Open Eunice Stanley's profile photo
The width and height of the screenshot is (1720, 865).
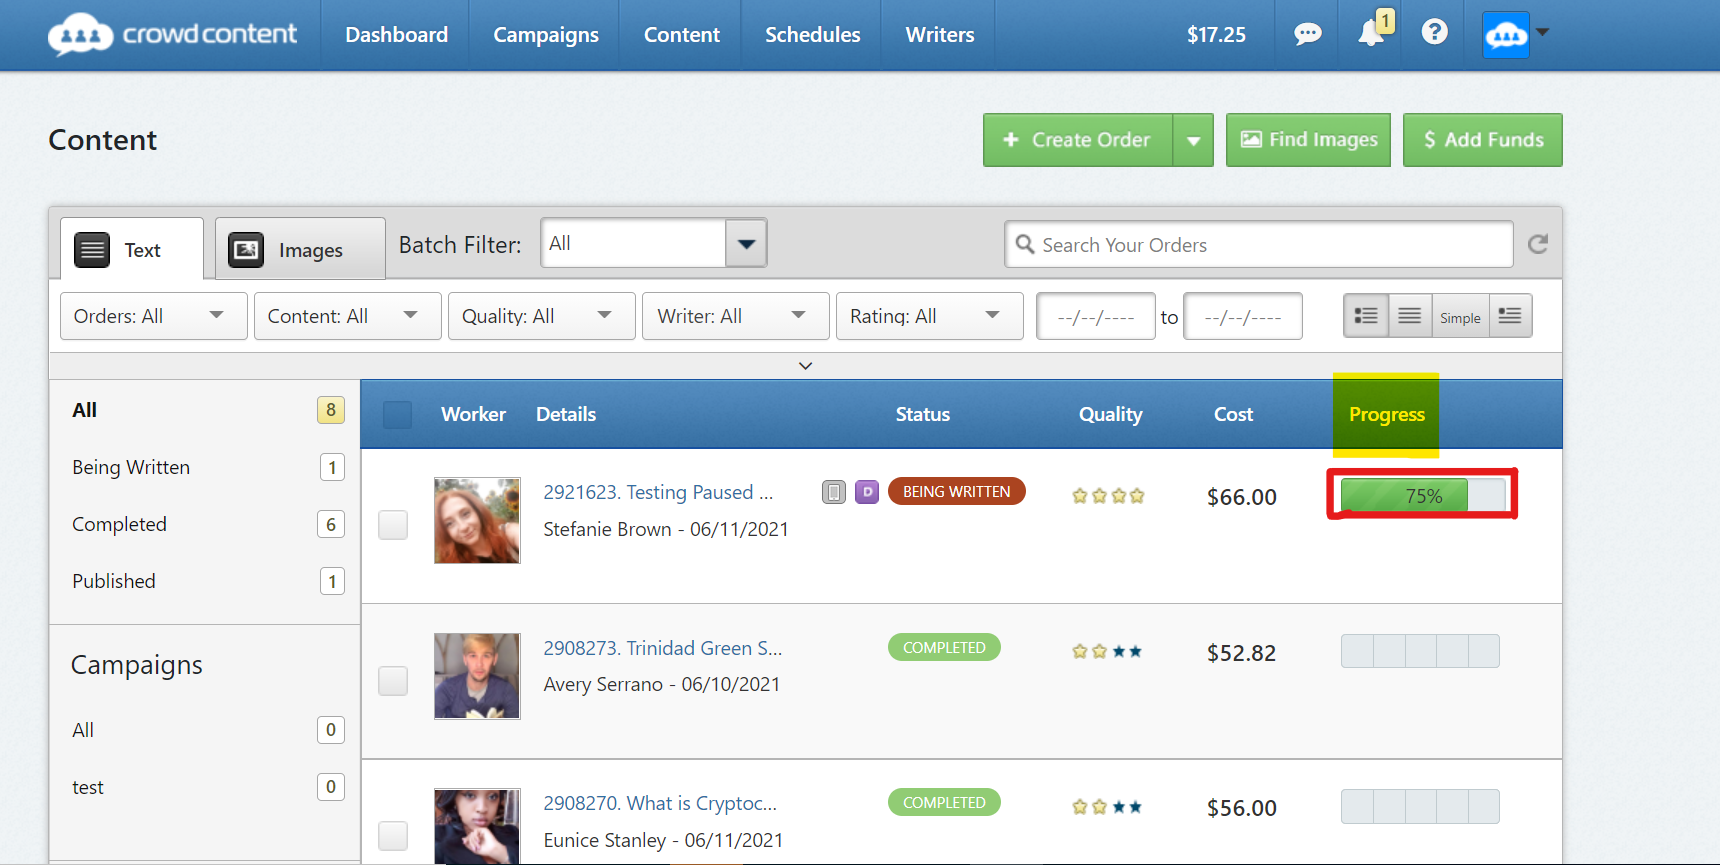[x=477, y=827]
